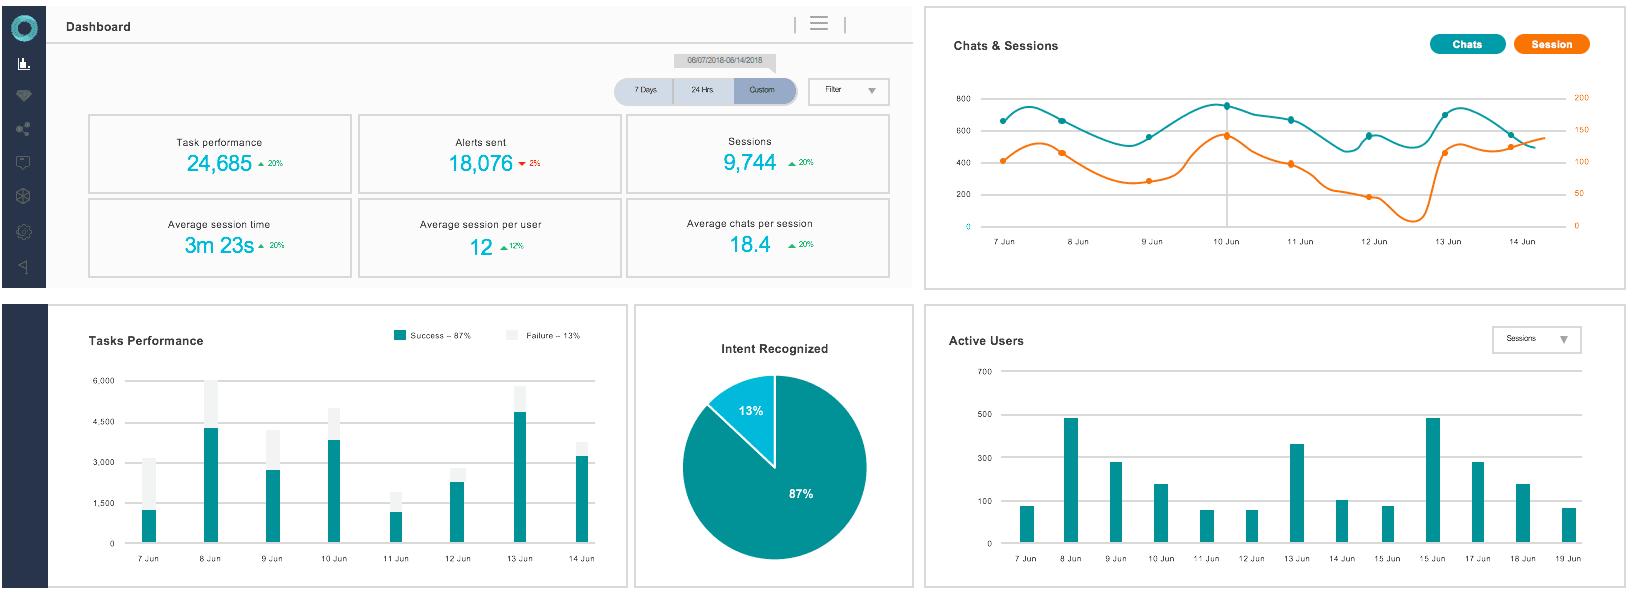Open the cube icon in the sidebar
The height and width of the screenshot is (594, 1626).
point(24,196)
